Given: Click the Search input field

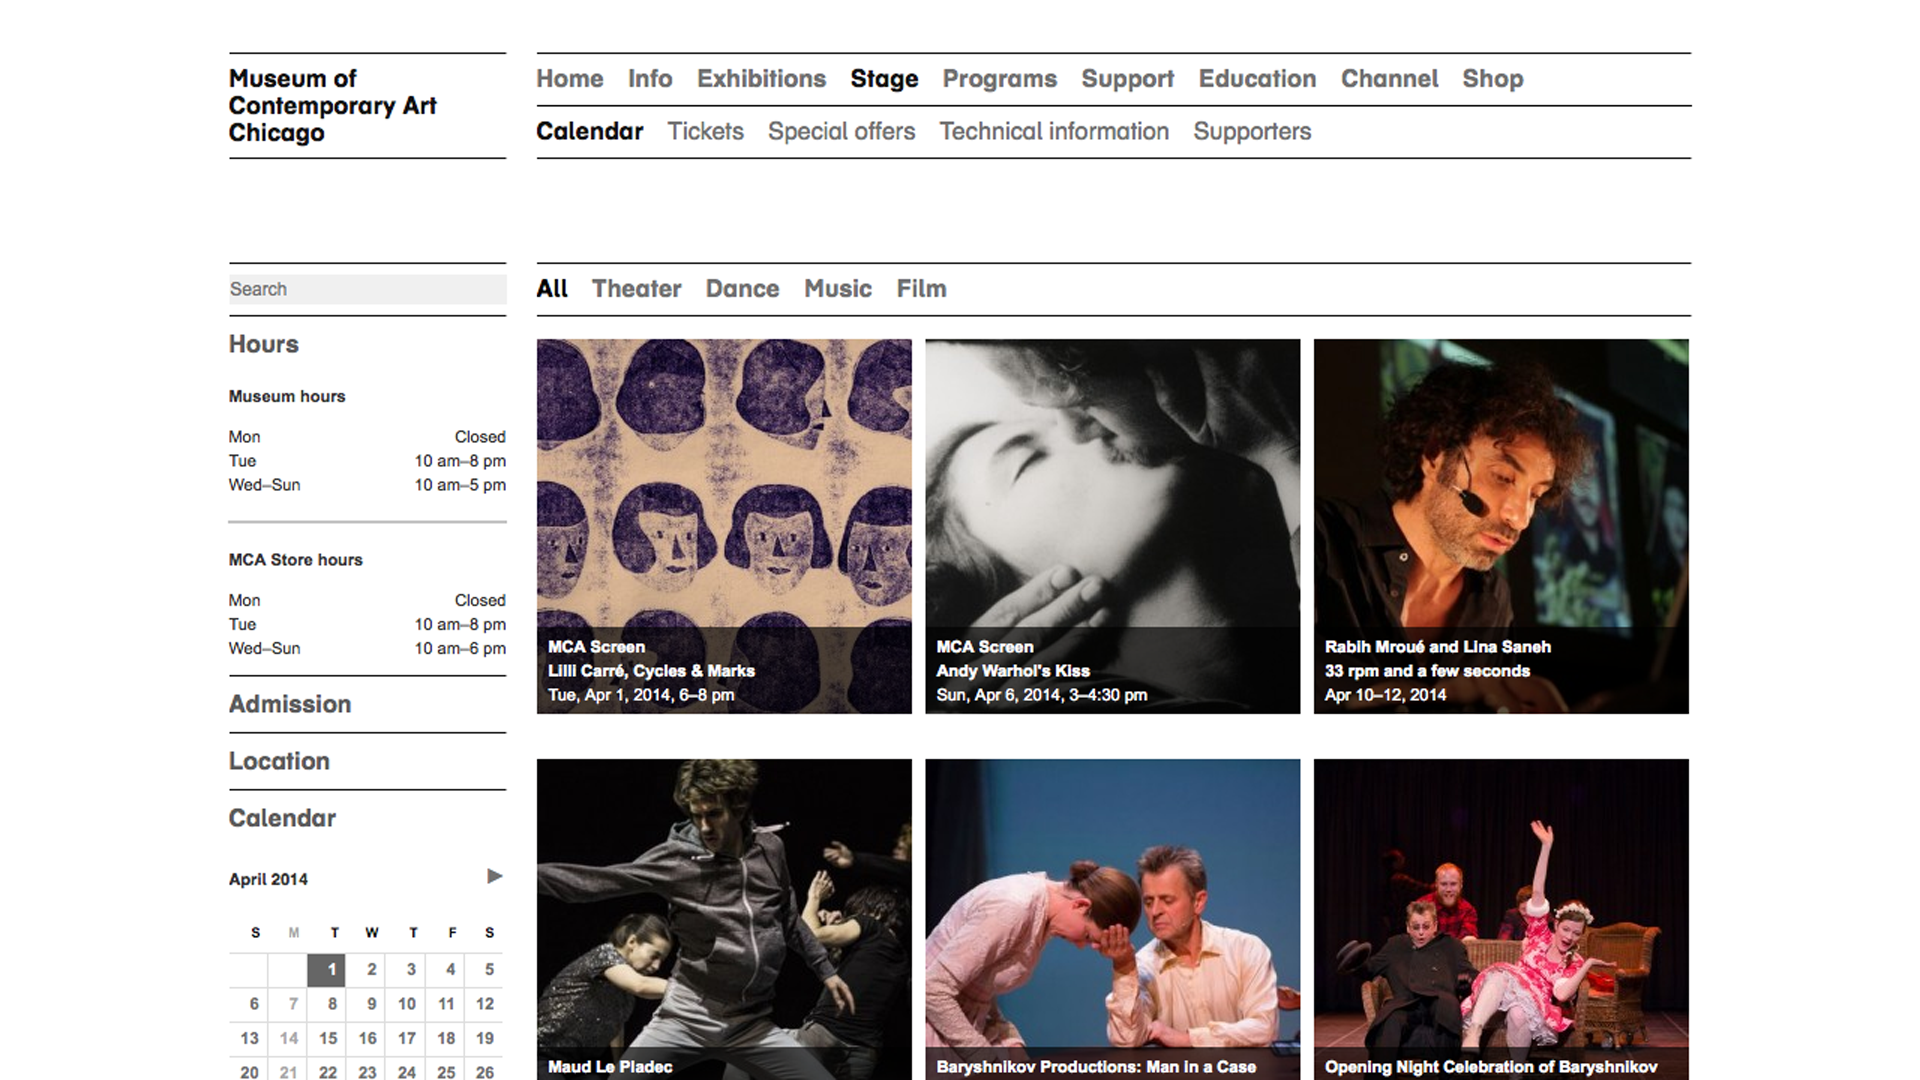Looking at the screenshot, I should tap(367, 289).
